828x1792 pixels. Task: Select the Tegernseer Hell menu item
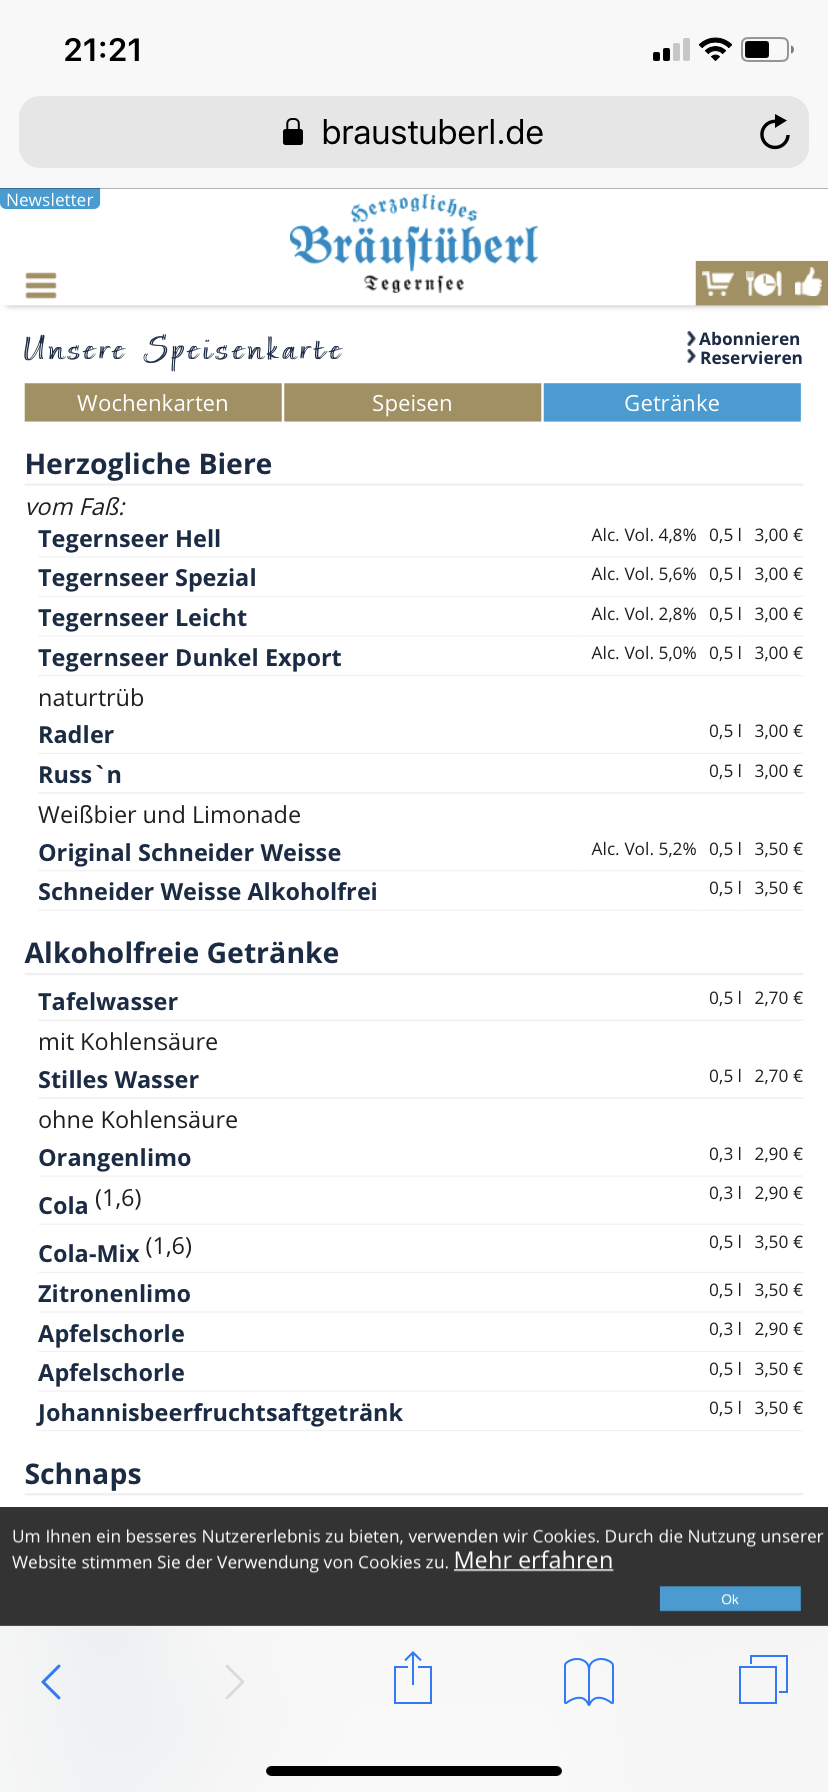point(130,539)
